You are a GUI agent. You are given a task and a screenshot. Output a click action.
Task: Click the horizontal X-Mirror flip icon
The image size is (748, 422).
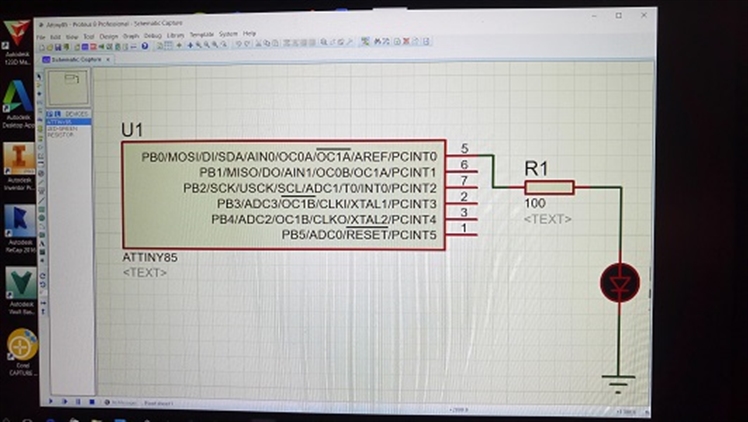coord(43,302)
